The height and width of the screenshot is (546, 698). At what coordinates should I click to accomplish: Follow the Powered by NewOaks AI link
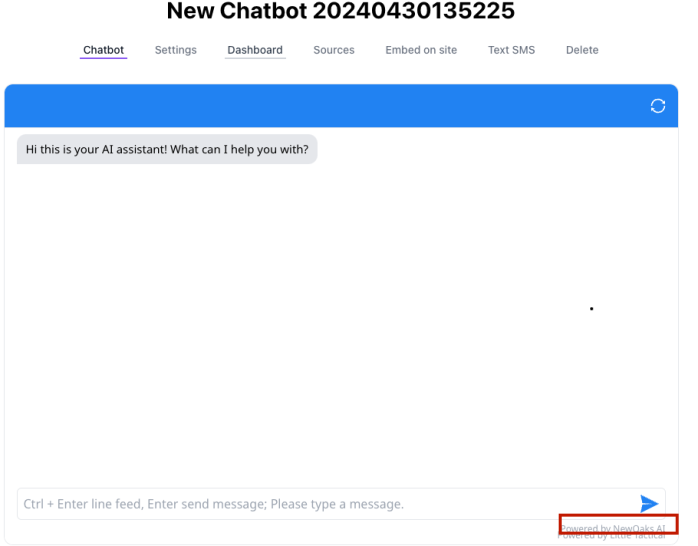pos(613,528)
